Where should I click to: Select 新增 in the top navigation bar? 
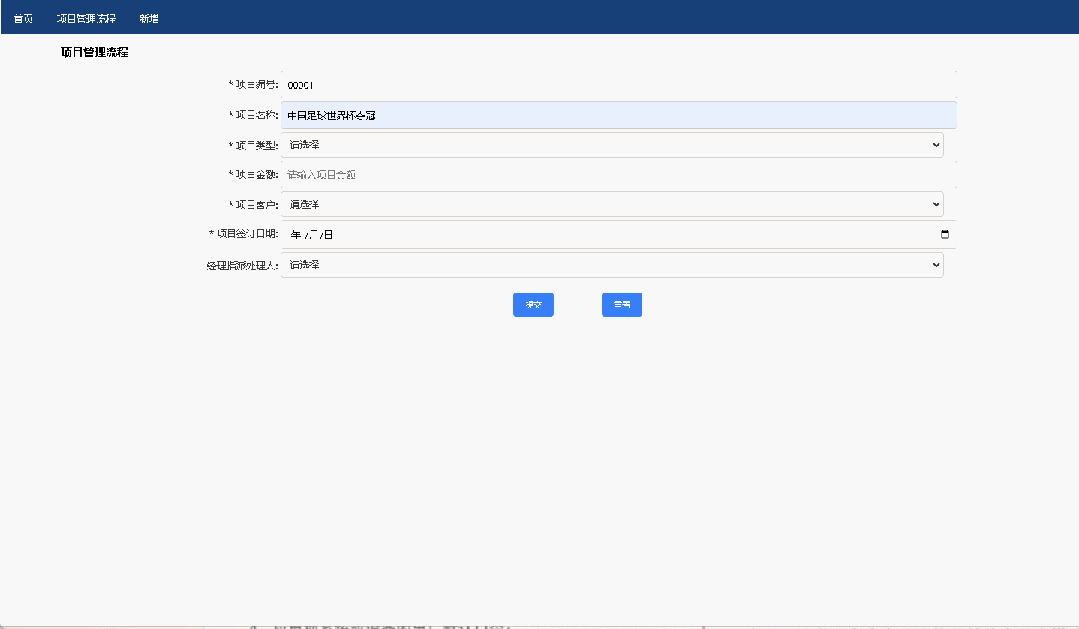tap(149, 19)
